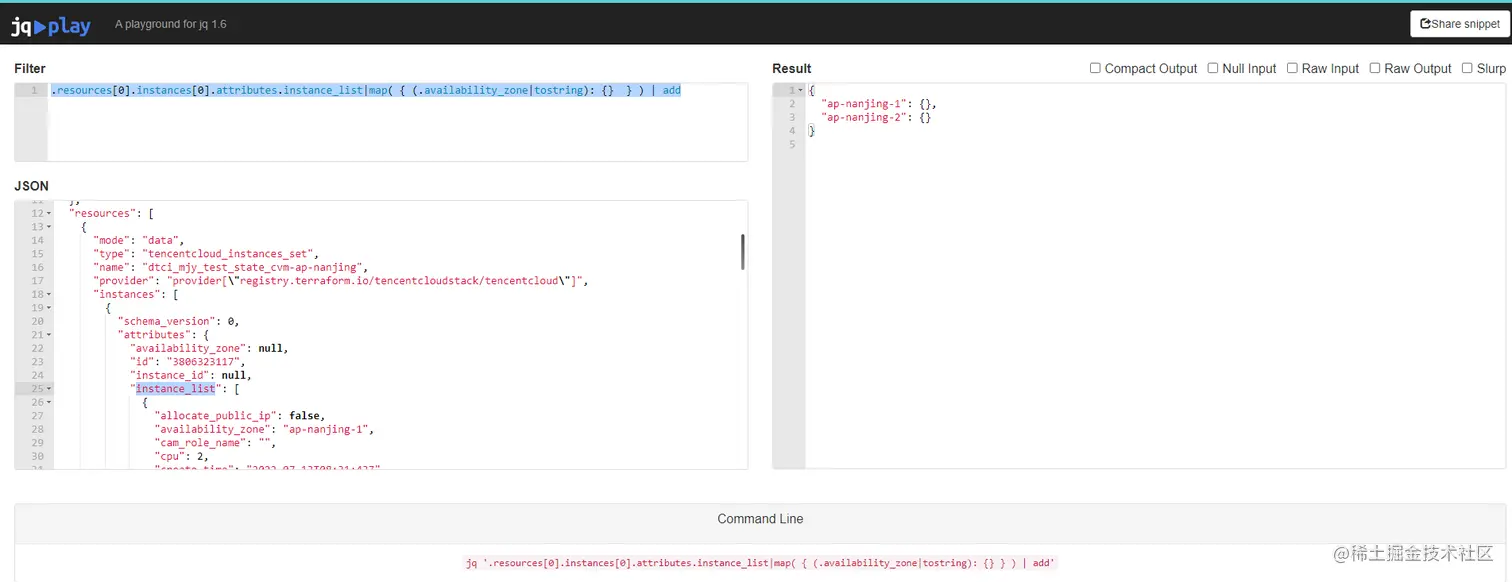
Task: Click the Share snippet button
Action: coord(1460,24)
